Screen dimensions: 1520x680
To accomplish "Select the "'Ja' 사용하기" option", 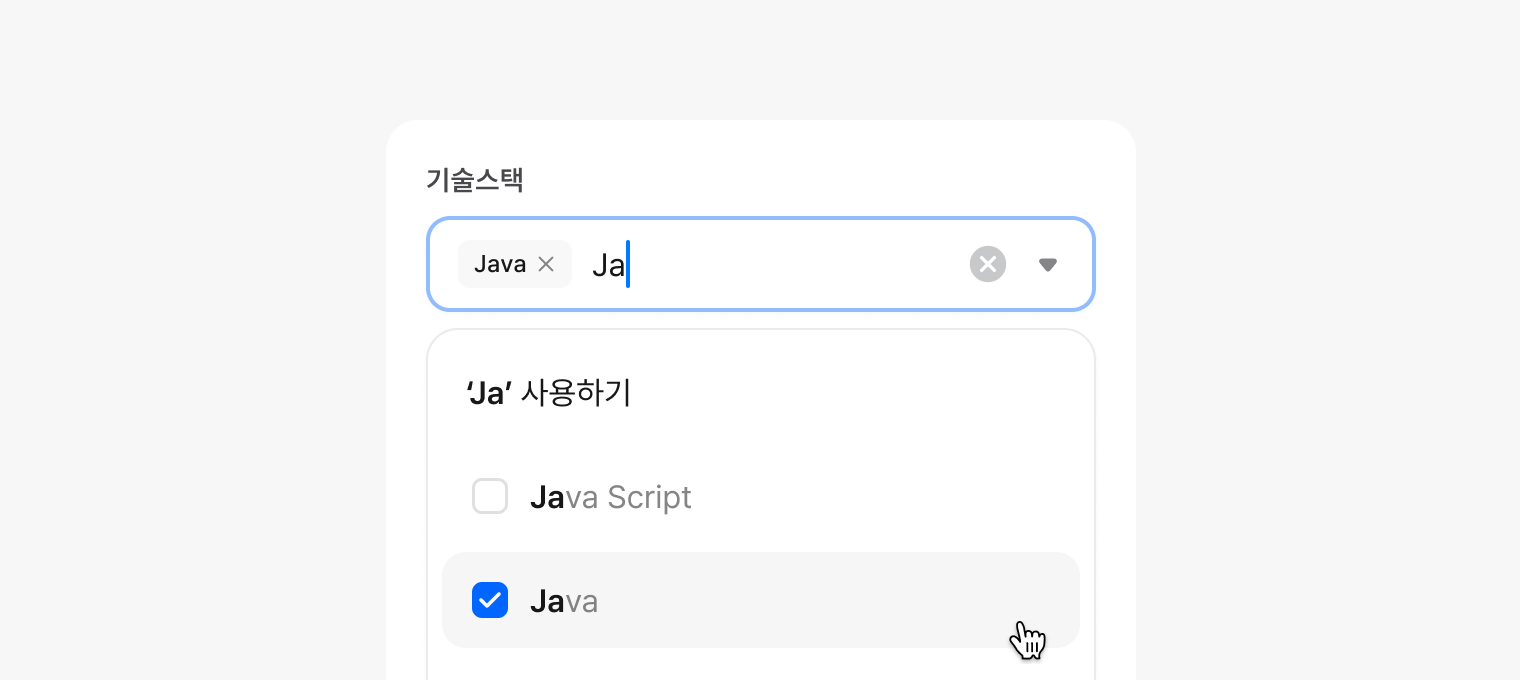I will tap(549, 394).
